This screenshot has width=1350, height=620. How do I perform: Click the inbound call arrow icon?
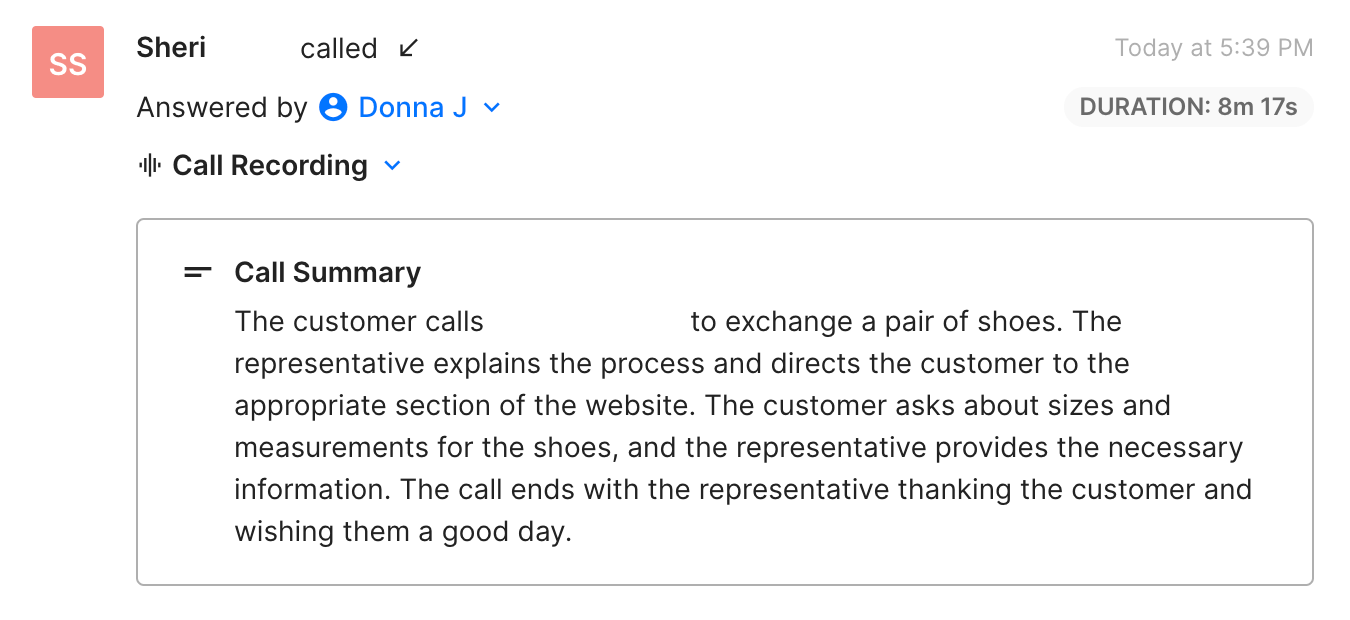[x=407, y=47]
